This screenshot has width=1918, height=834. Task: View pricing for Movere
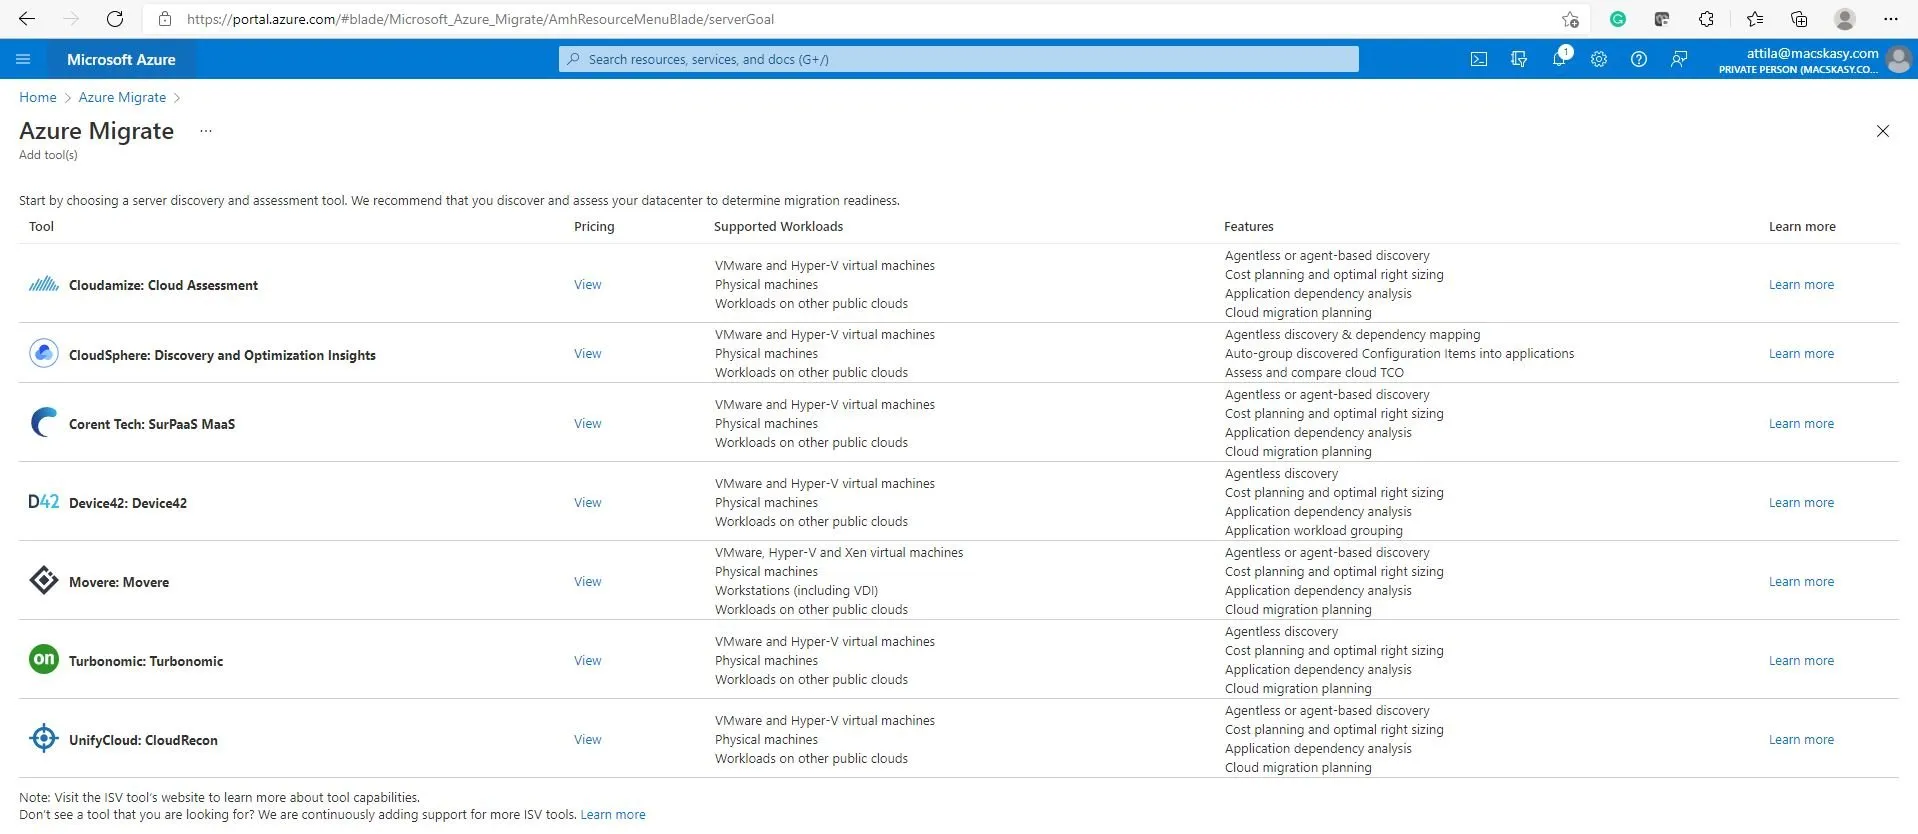588,582
